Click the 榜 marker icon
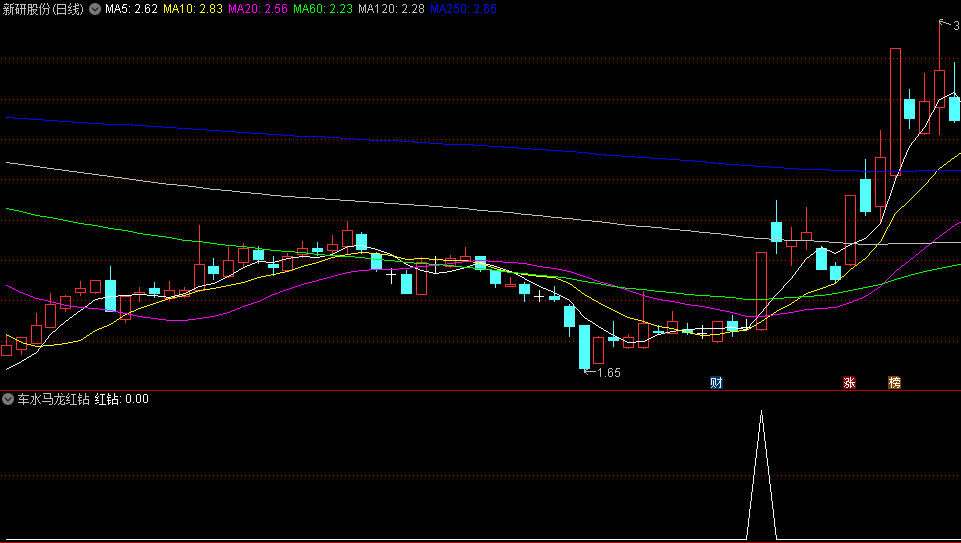This screenshot has width=961, height=543. (895, 383)
